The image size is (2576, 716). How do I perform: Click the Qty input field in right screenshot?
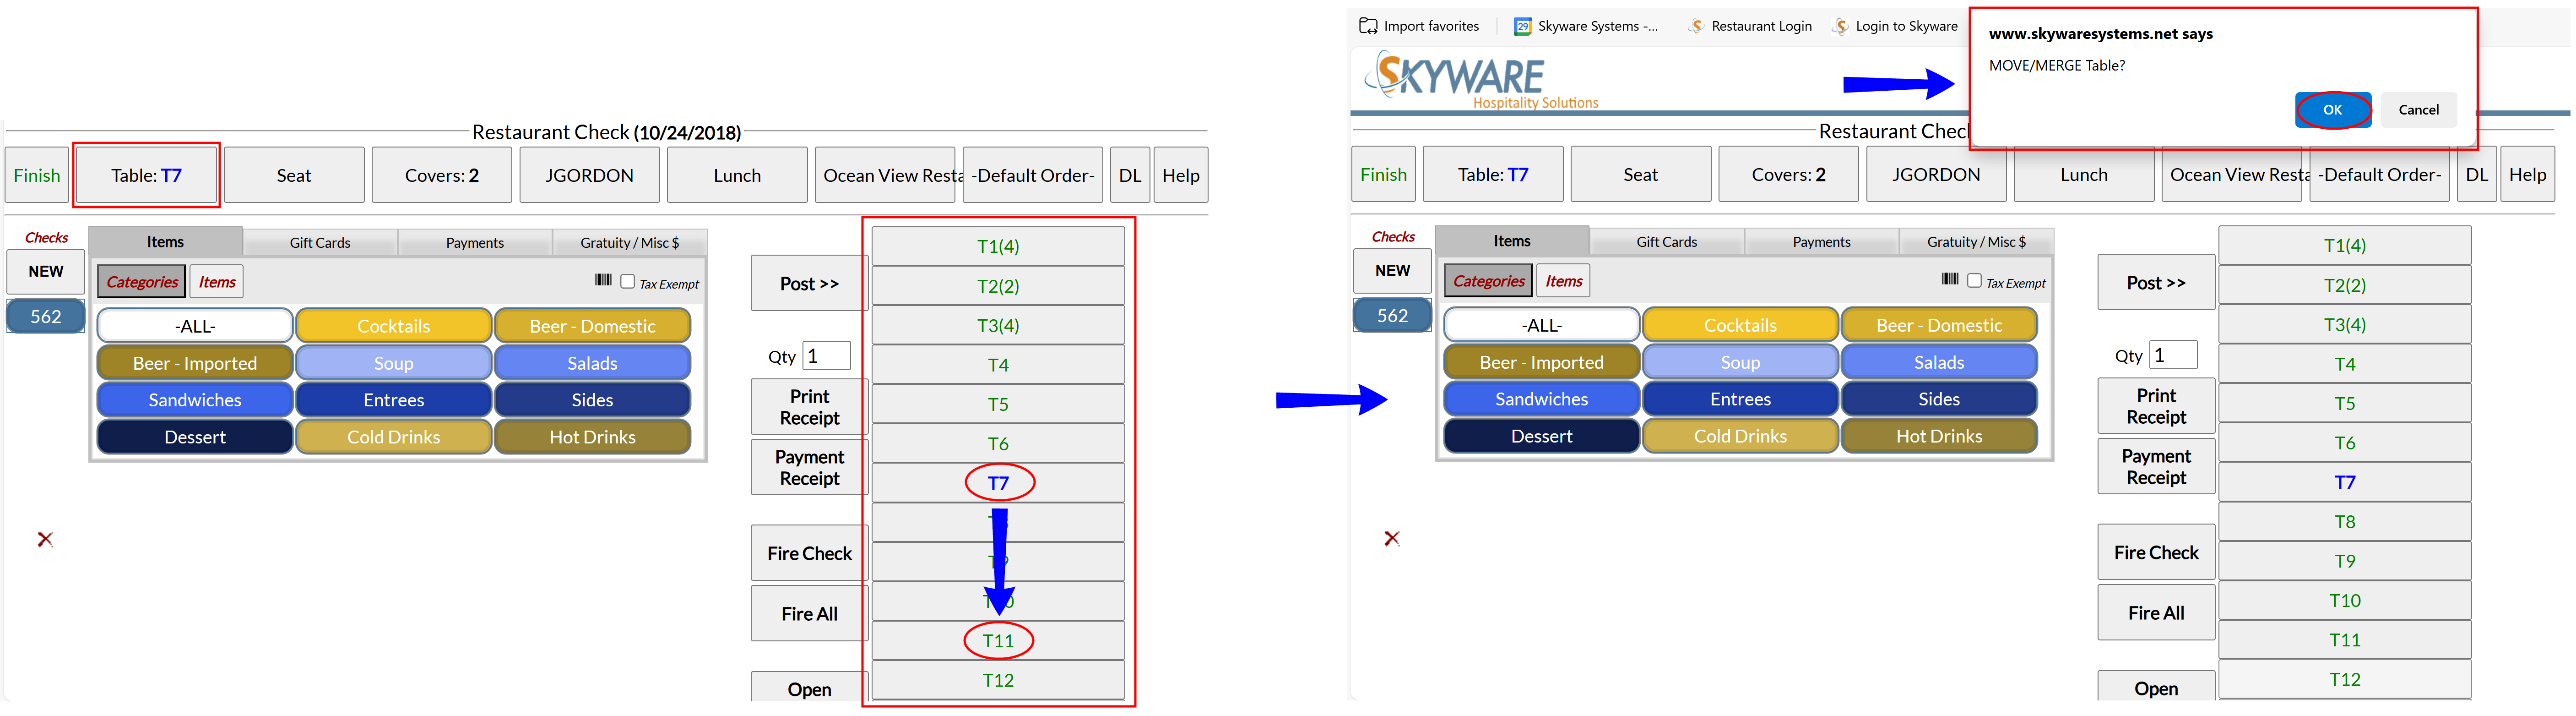coord(2173,355)
